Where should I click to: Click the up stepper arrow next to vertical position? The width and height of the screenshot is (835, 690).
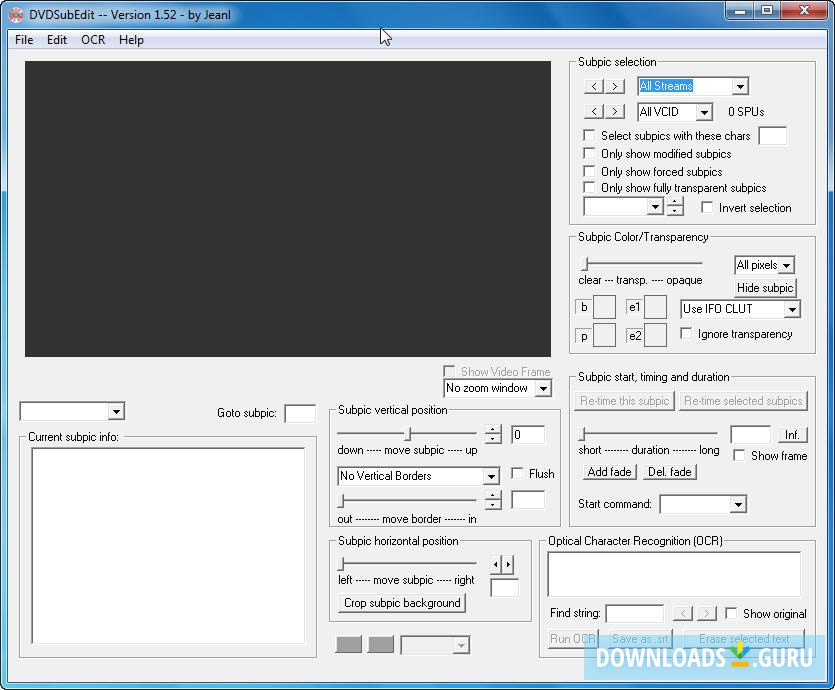492,430
